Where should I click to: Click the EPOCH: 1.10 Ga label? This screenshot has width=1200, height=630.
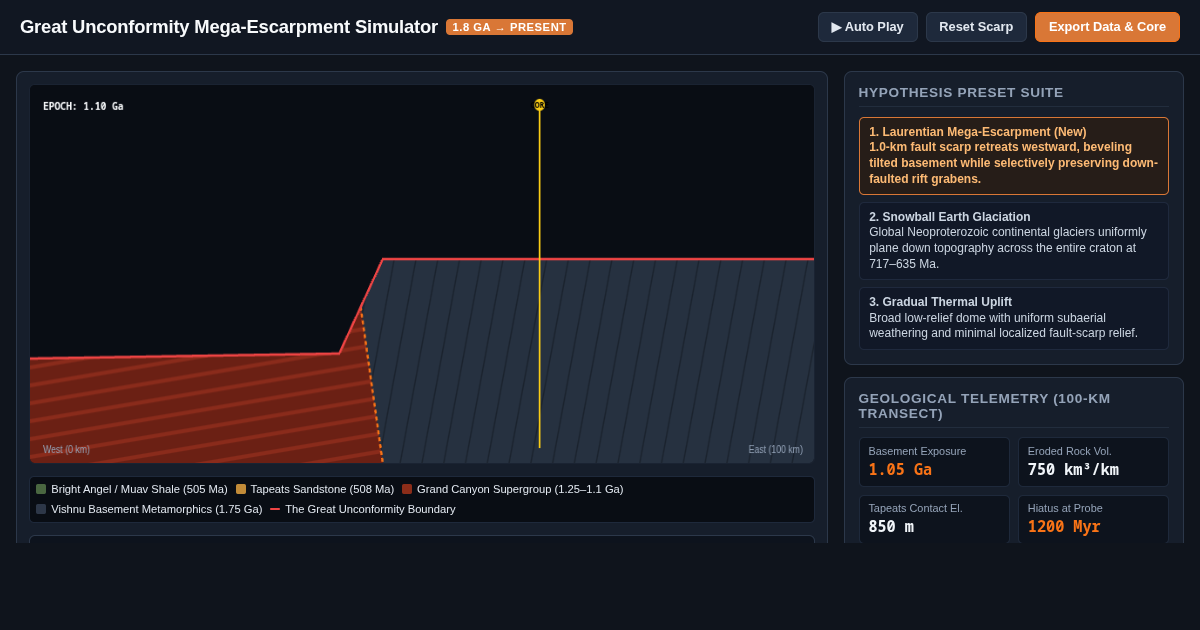[83, 106]
